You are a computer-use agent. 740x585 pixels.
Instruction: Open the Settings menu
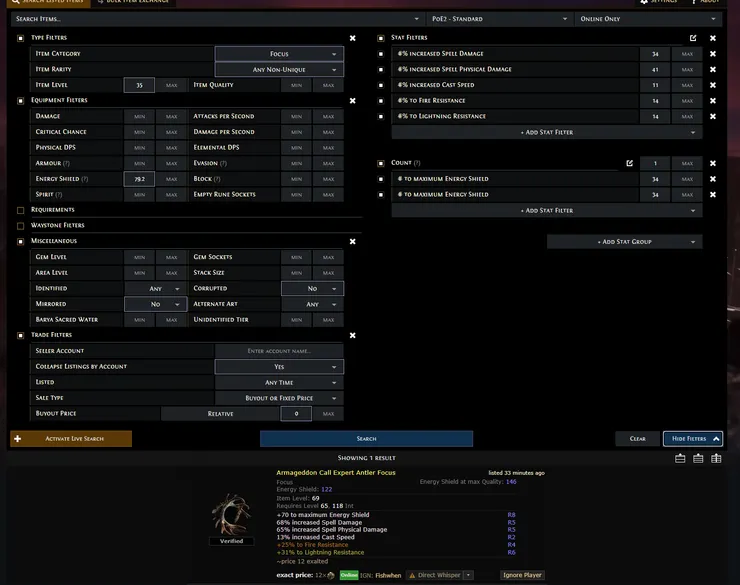(658, 2)
